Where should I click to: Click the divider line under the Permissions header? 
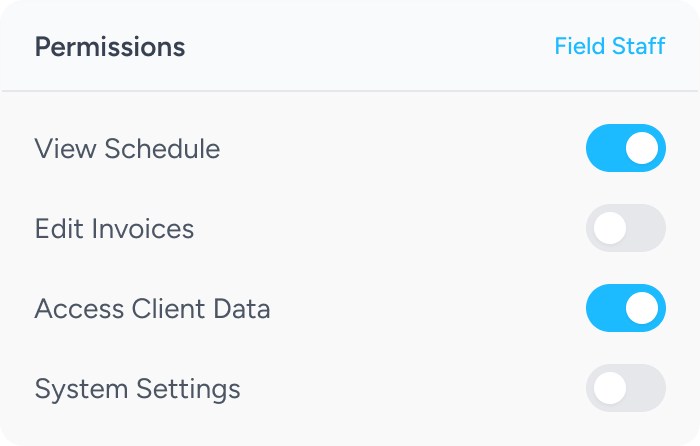coord(350,91)
